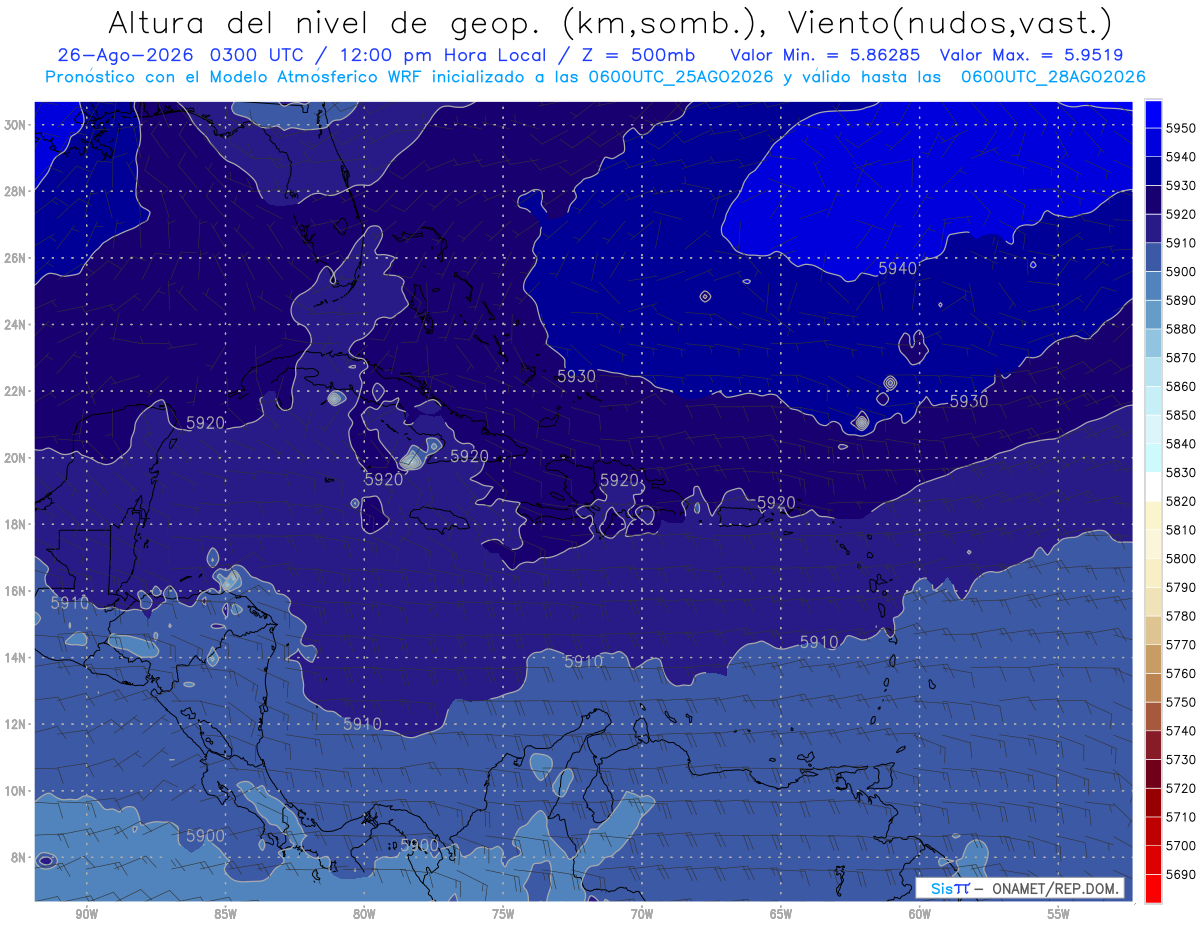This screenshot has width=1200, height=927.
Task: Click the 75W longitude axis label
Action: [x=503, y=915]
